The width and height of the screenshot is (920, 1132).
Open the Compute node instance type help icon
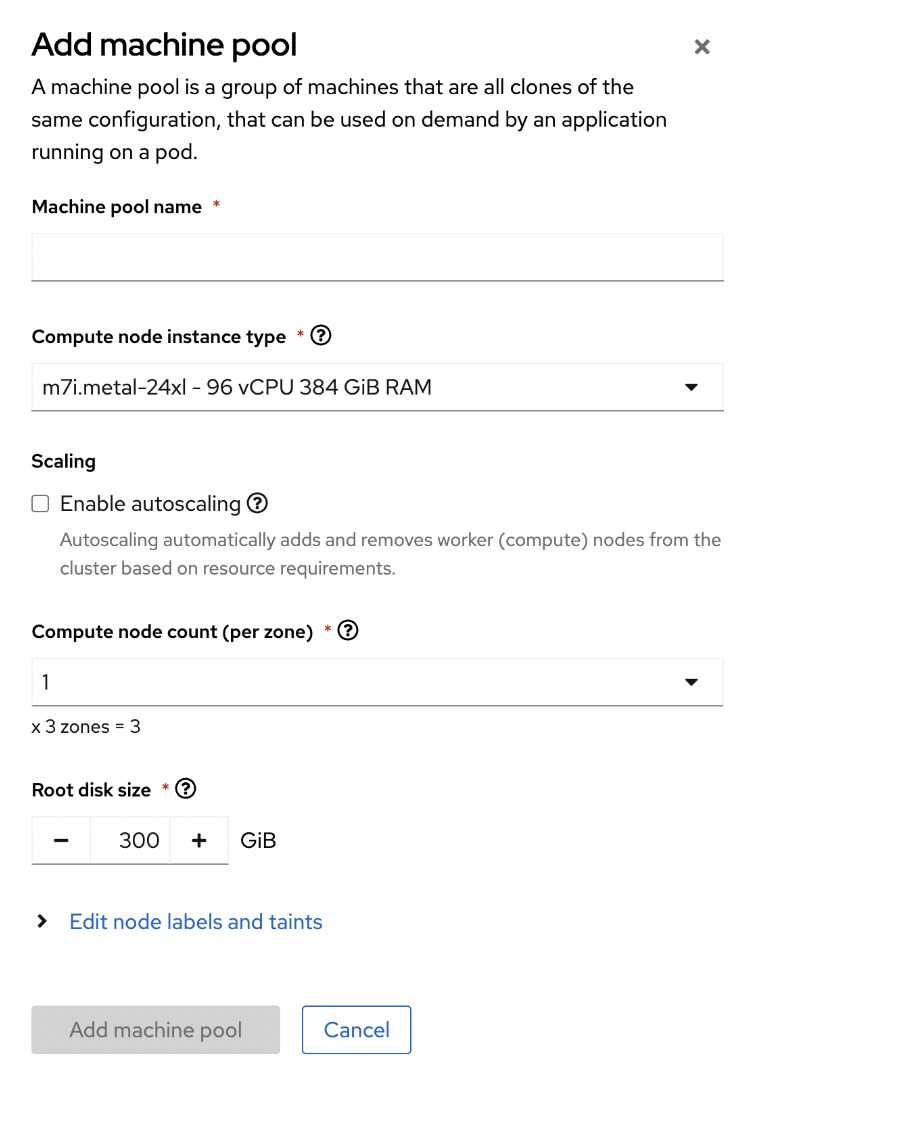point(320,336)
